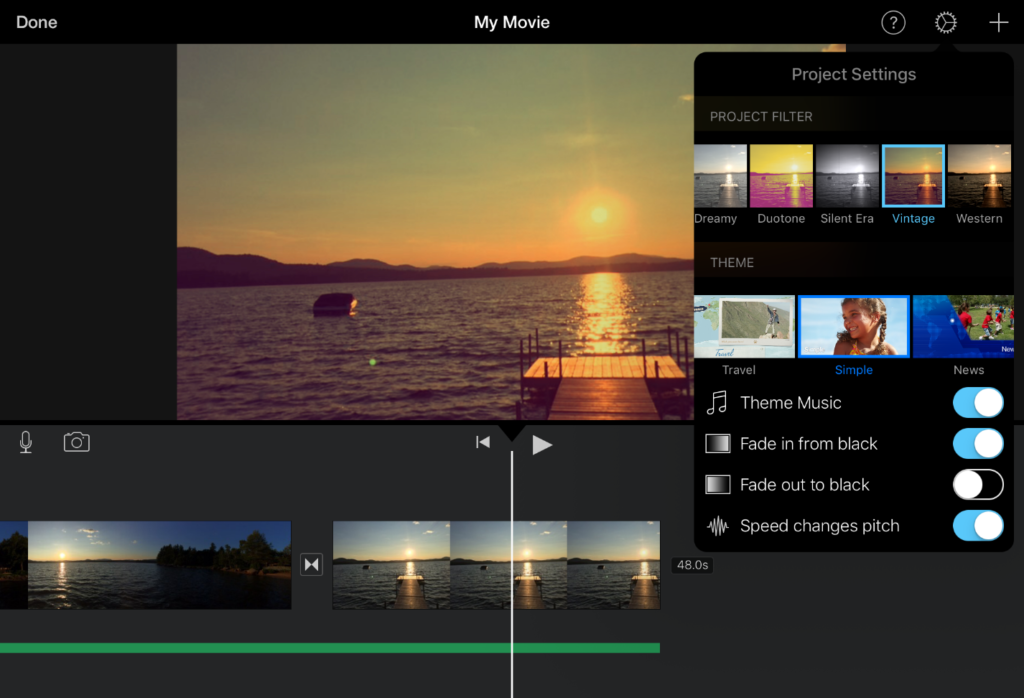Click the Fade out to black icon
This screenshot has height=698, width=1024.
(718, 484)
